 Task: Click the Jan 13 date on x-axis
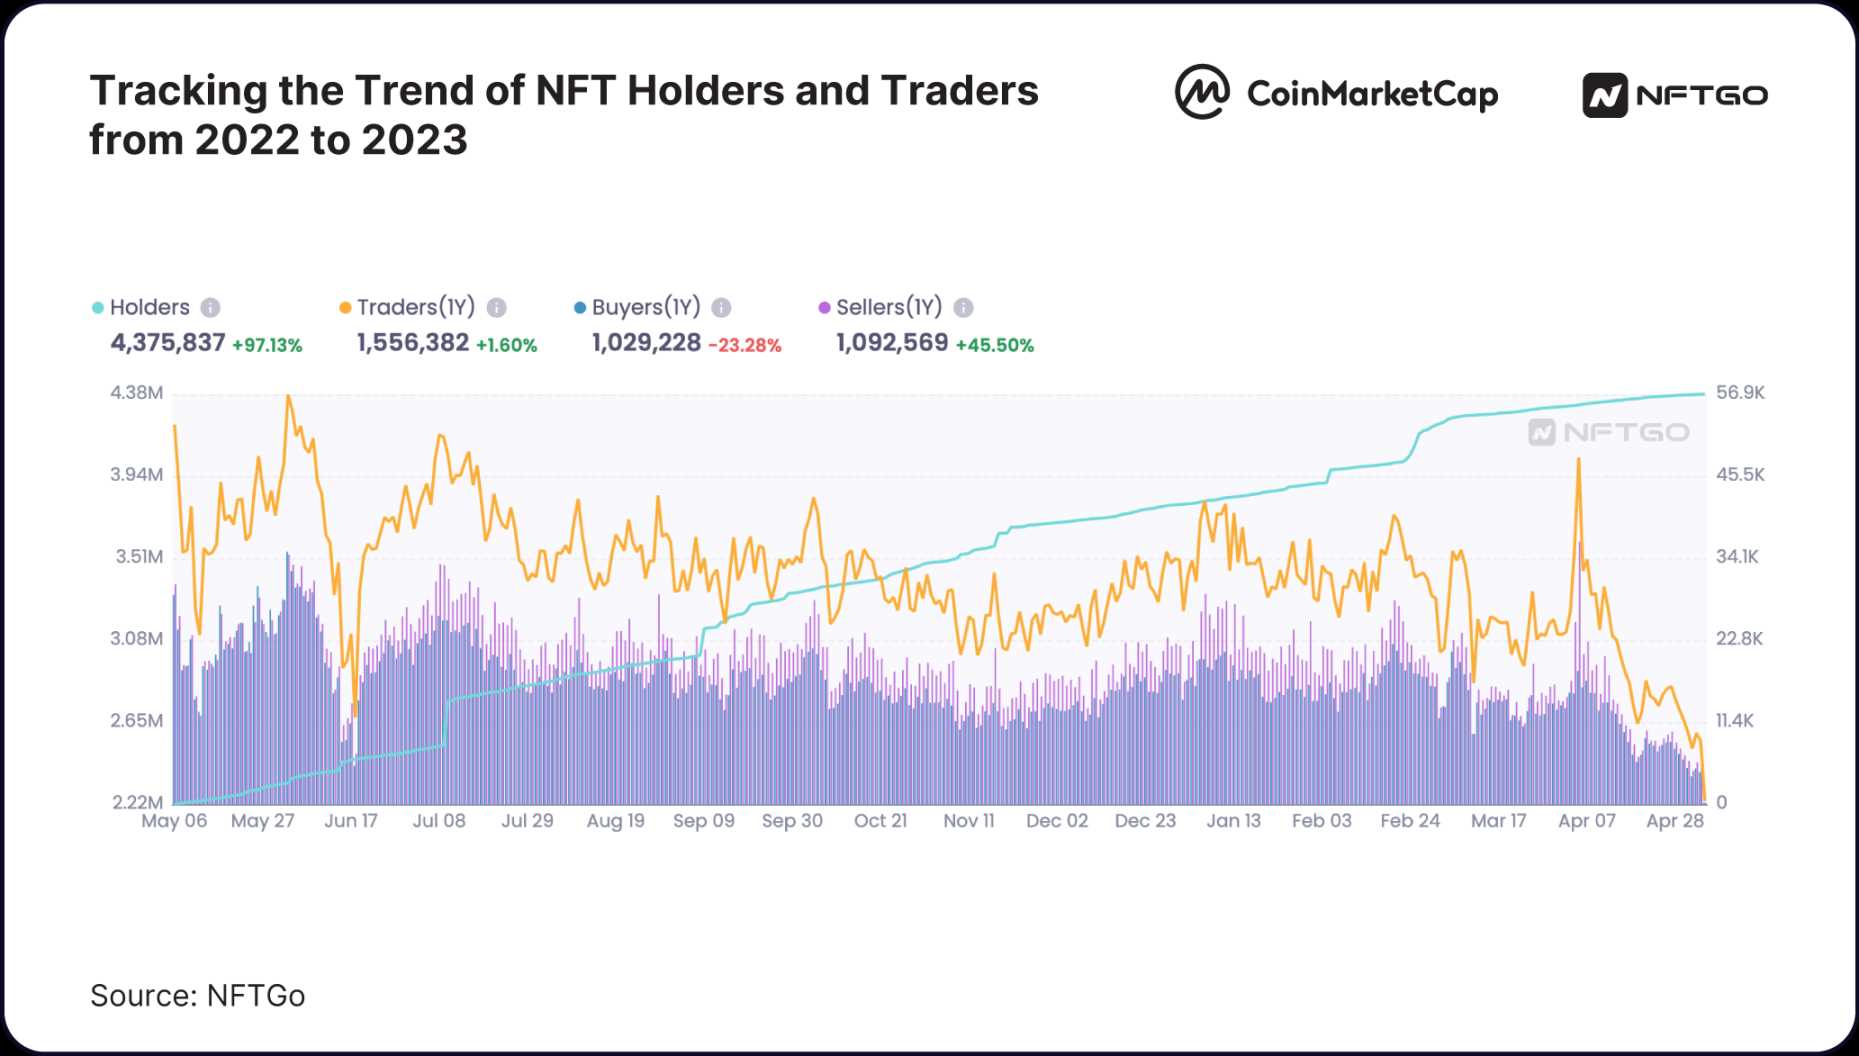click(x=1233, y=821)
